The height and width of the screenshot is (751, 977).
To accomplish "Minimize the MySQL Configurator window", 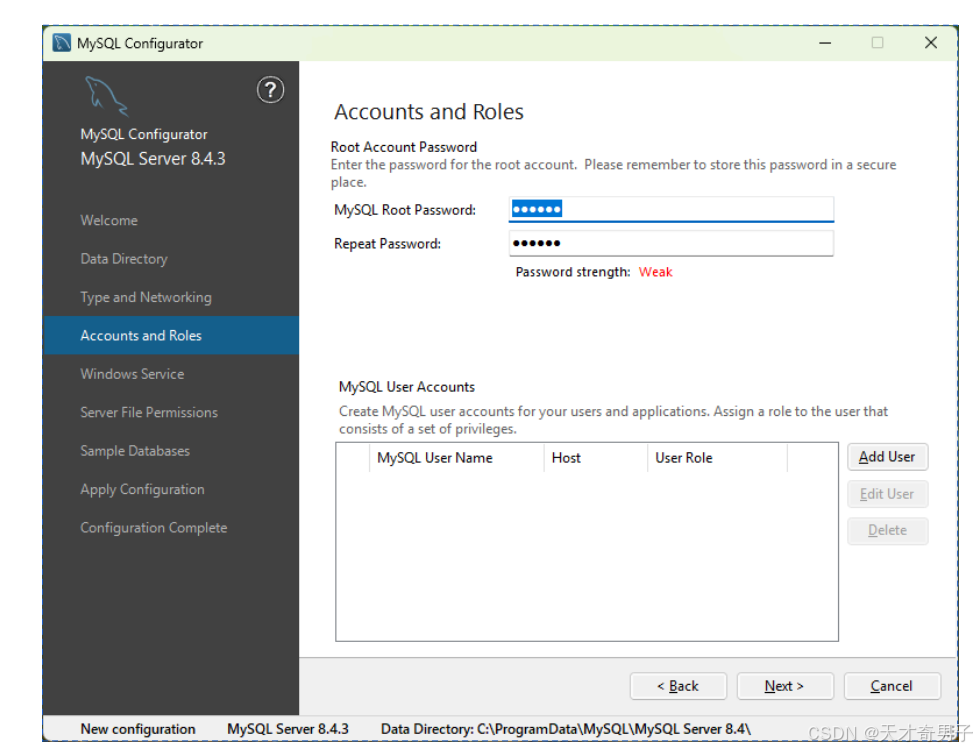I will point(825,43).
